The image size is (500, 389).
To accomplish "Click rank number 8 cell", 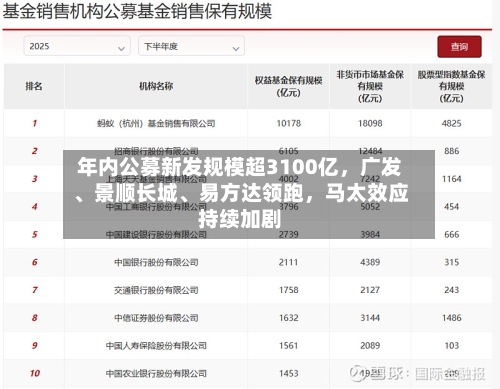I will pos(34,318).
